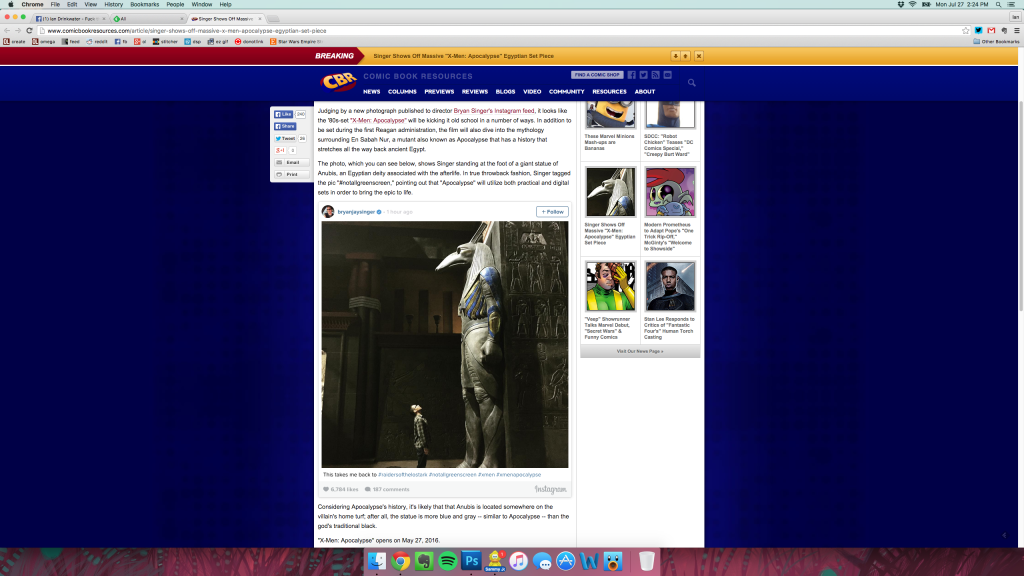Click the Evernote extension icon in Chrome toolbar
Screen dimensions: 1024x576
click(x=1004, y=31)
